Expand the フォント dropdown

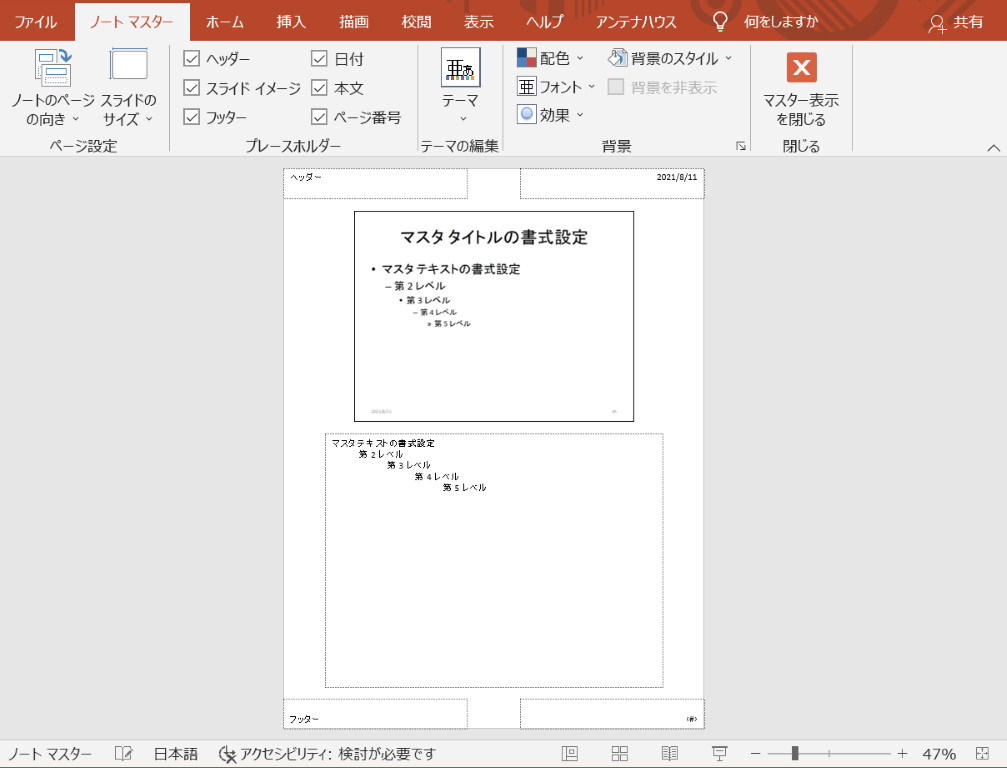coord(556,87)
